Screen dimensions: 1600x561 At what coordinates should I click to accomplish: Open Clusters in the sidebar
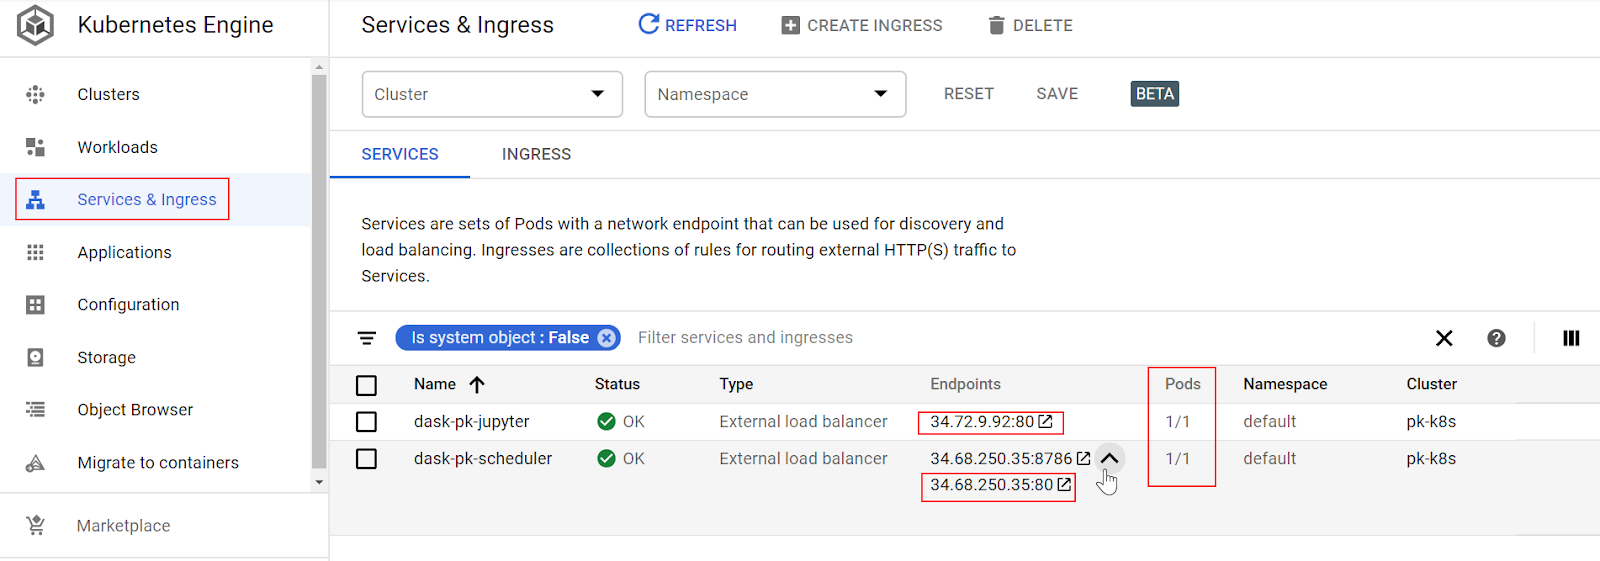click(109, 94)
